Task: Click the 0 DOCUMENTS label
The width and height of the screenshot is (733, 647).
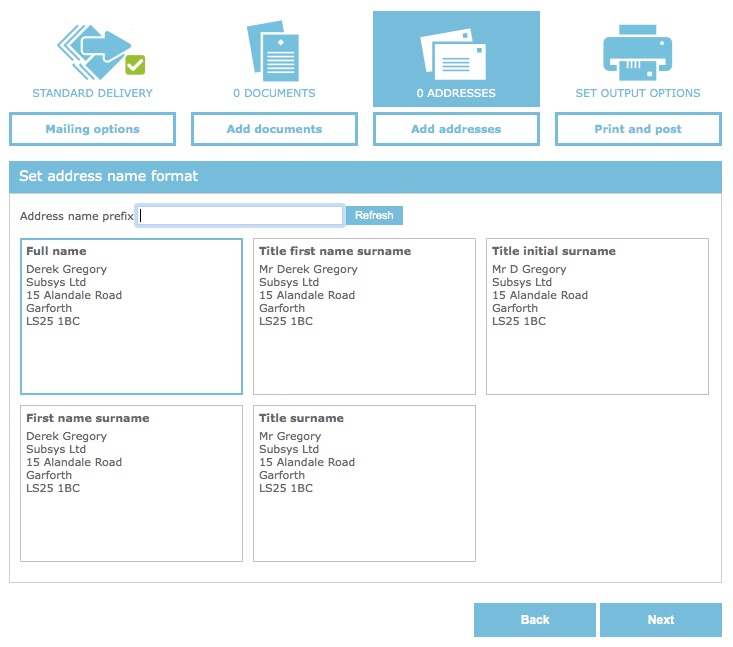Action: pos(274,93)
